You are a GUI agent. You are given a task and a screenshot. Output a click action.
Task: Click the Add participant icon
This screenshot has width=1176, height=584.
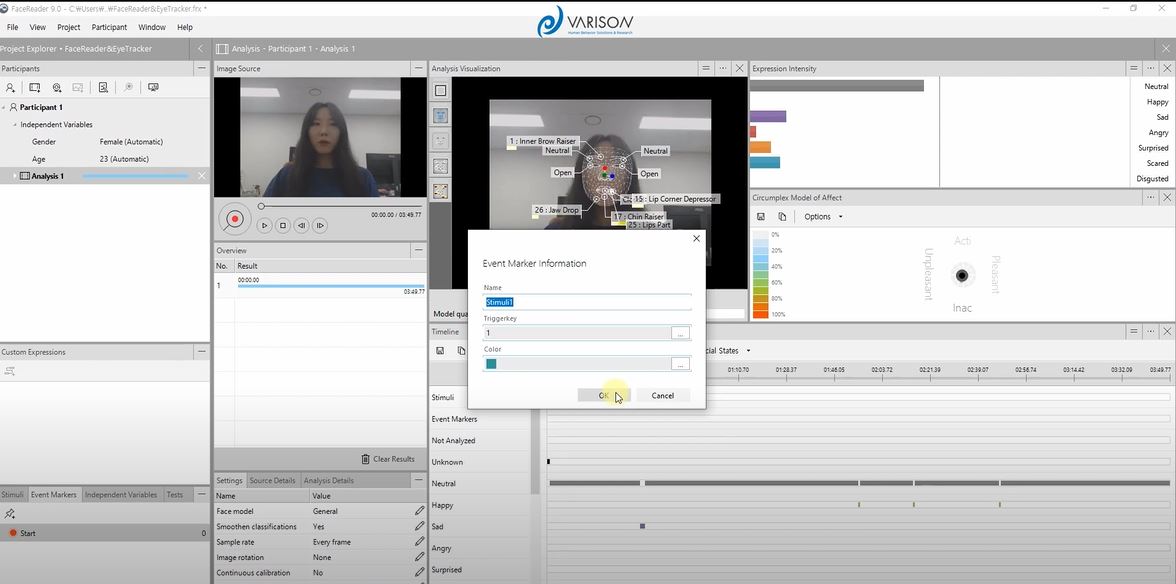(x=10, y=88)
